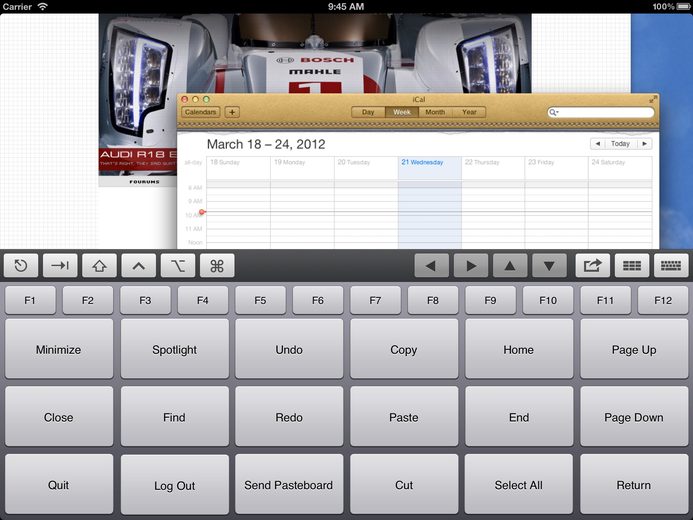Screen dimensions: 693x520
Task: Tap the F9 key
Action: click(x=490, y=300)
